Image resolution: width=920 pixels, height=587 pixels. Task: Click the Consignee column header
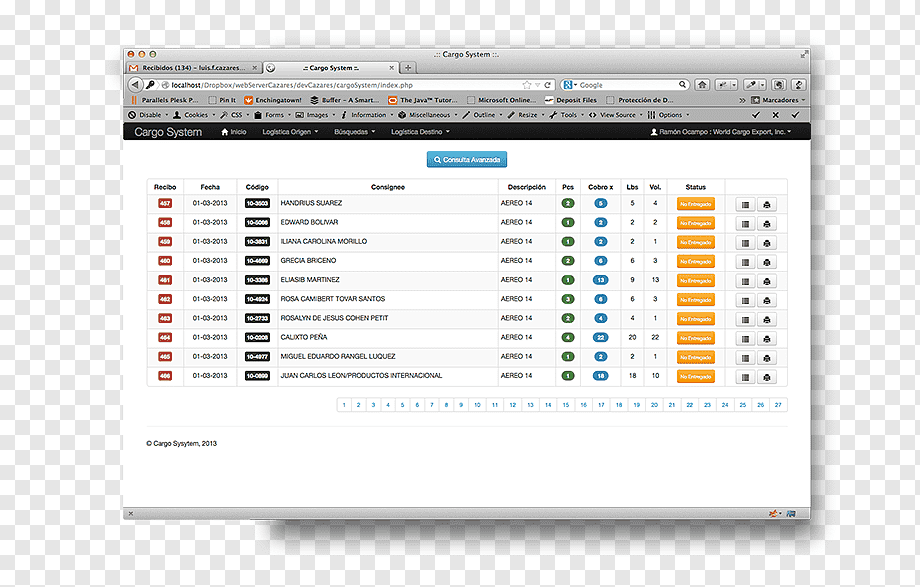[x=387, y=187]
